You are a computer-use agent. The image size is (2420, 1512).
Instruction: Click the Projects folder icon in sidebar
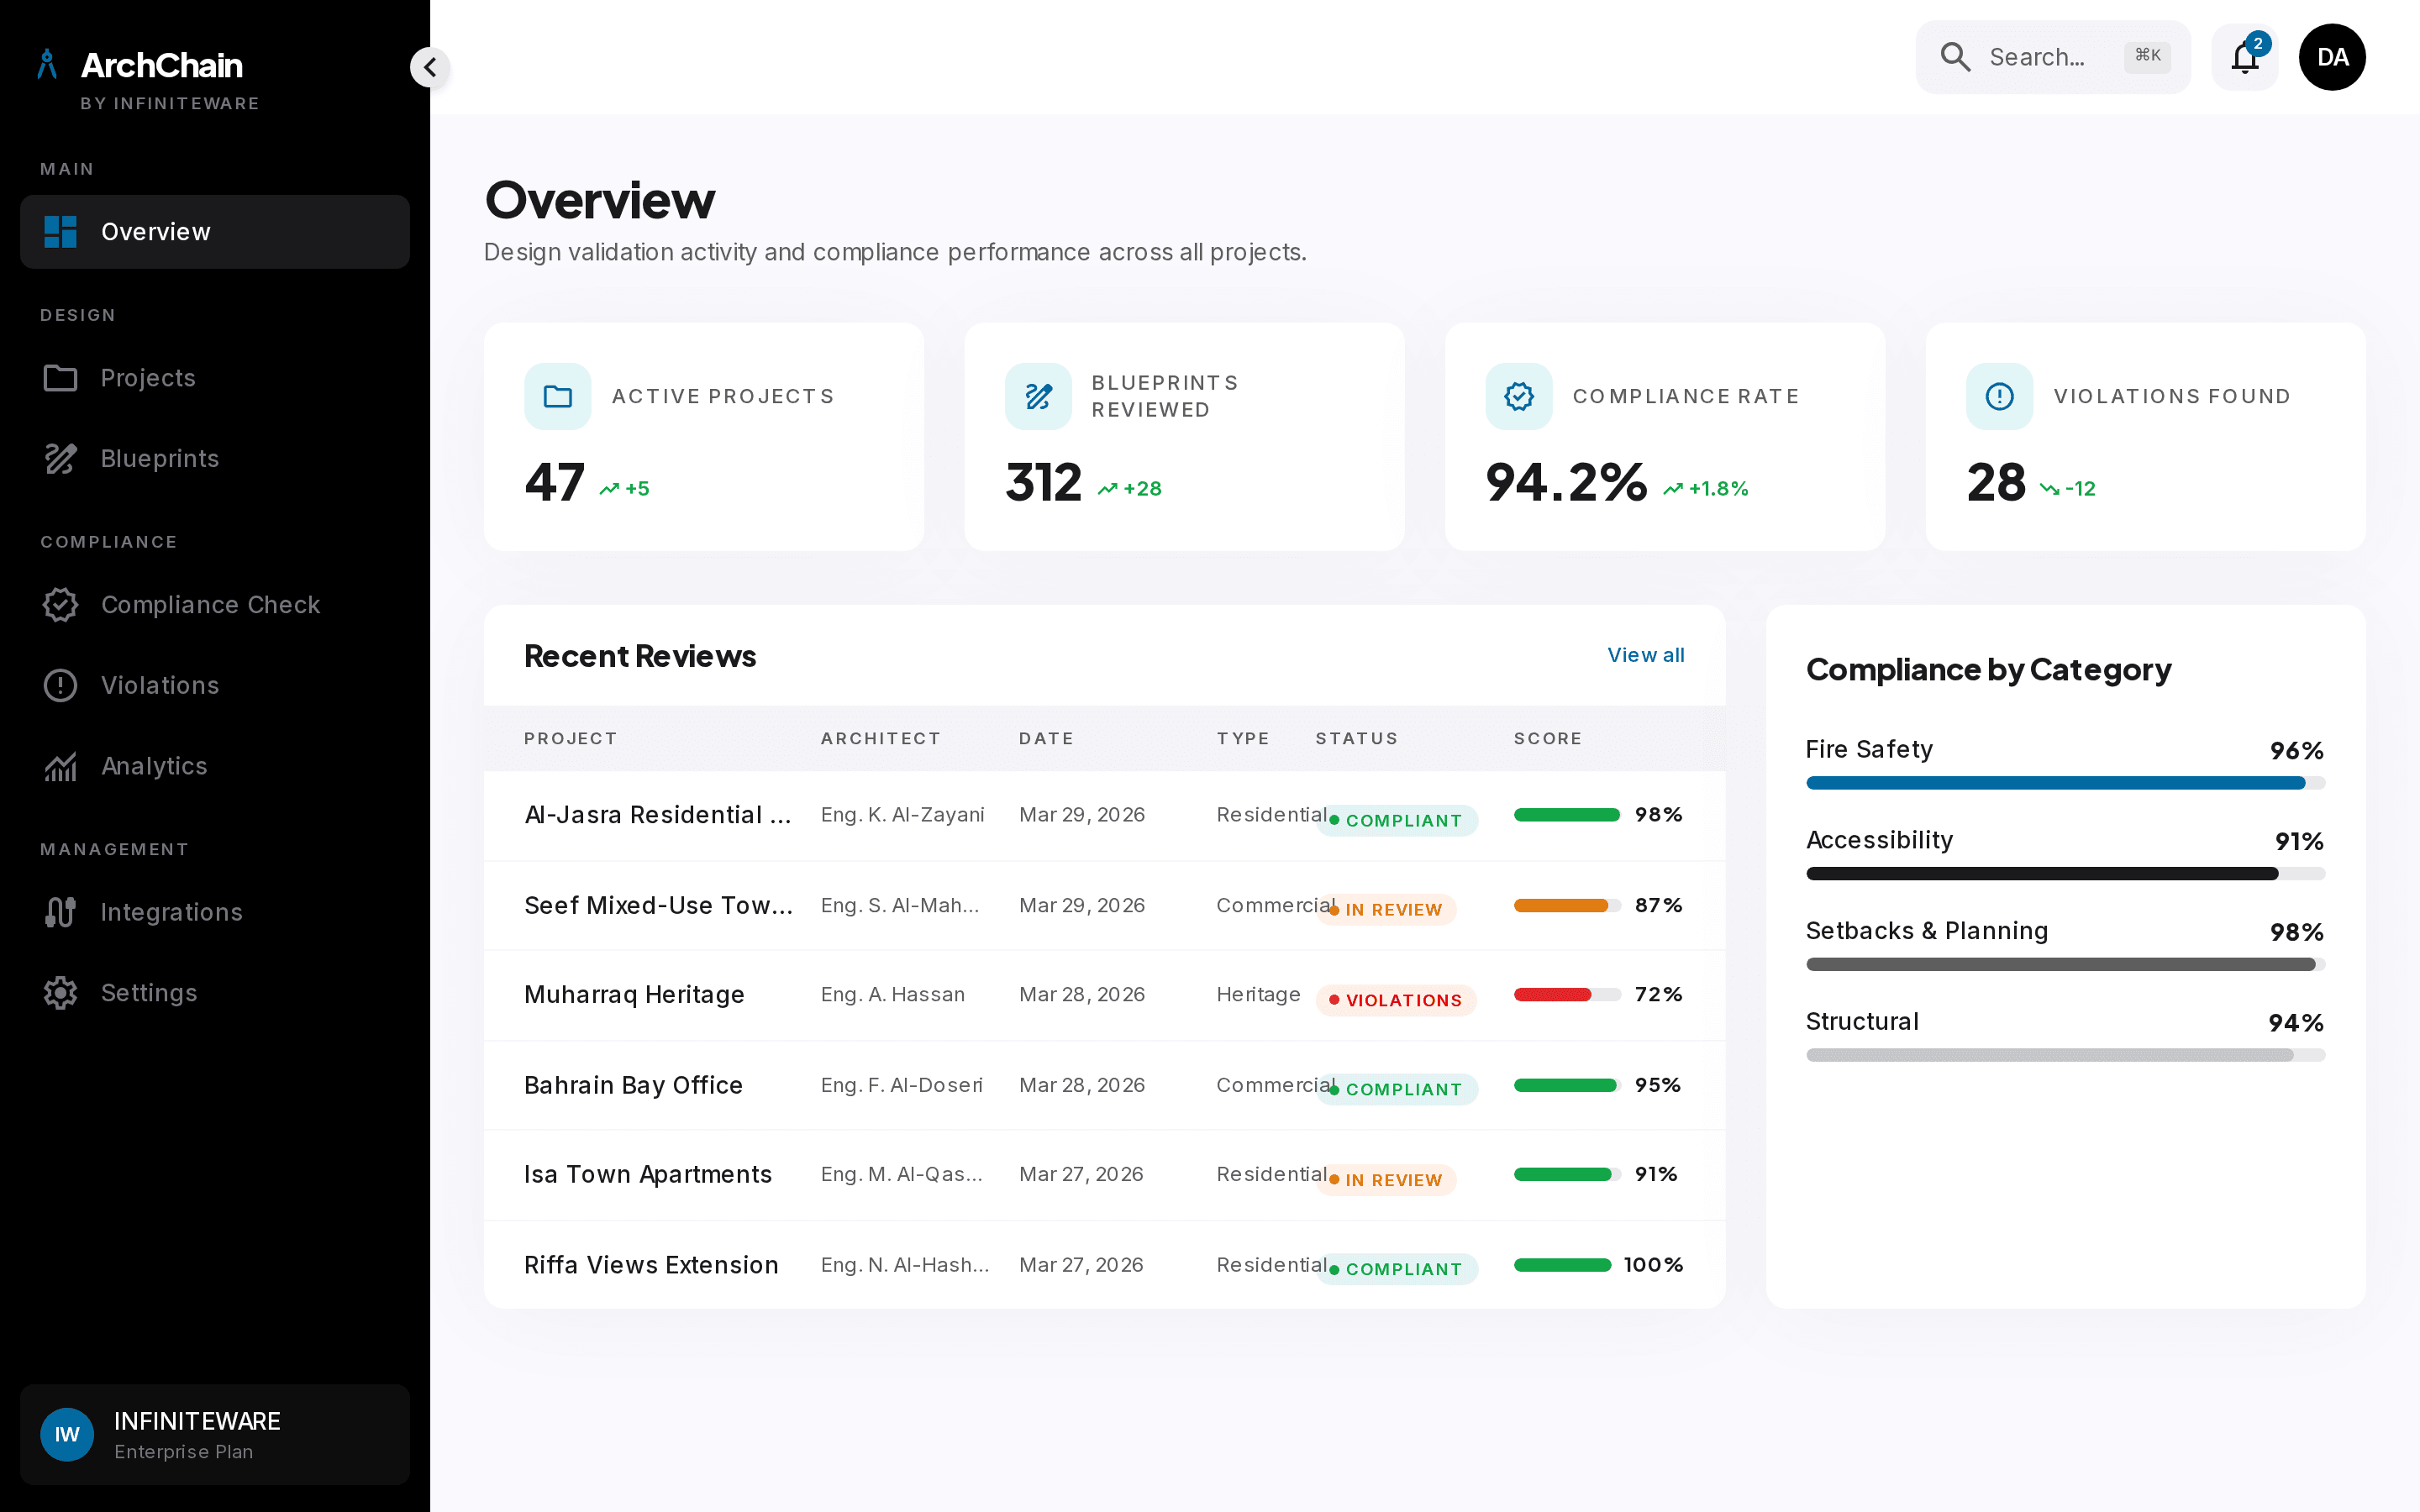60,378
